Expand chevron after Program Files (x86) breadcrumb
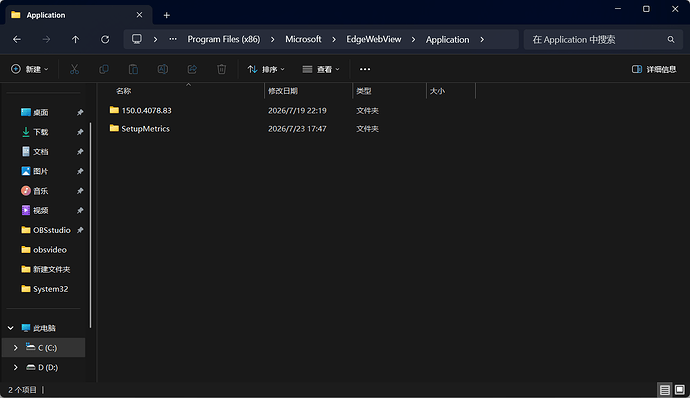This screenshot has width=690, height=398. pyautogui.click(x=273, y=40)
